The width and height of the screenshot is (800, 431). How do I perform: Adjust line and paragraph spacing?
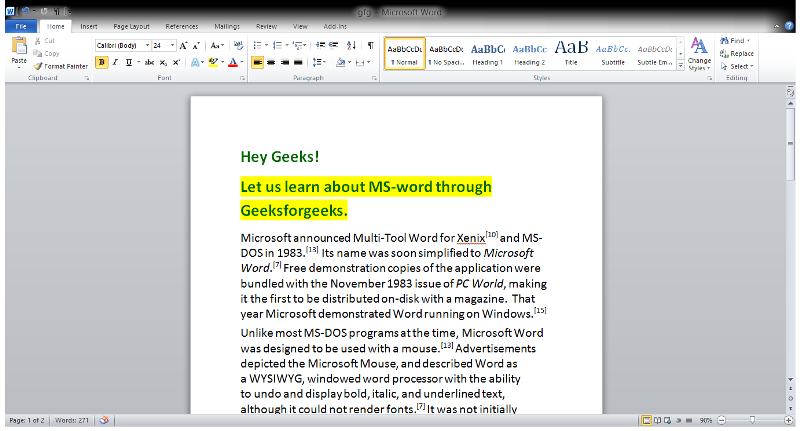318,62
